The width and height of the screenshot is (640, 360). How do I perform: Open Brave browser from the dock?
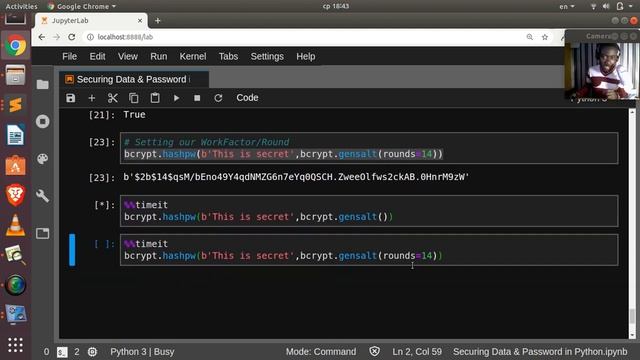(x=16, y=195)
